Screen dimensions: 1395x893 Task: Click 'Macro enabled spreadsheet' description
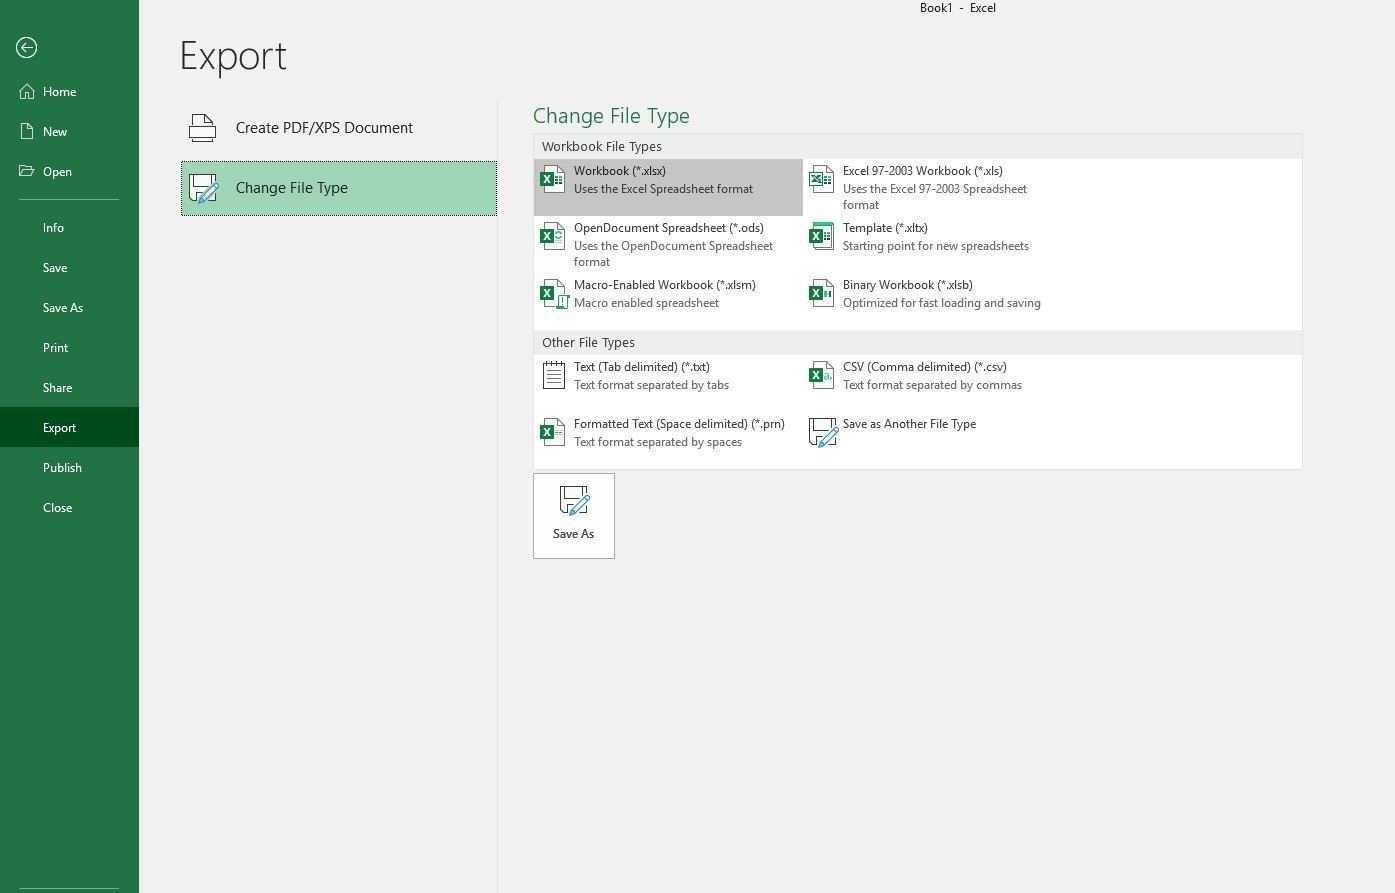646,303
